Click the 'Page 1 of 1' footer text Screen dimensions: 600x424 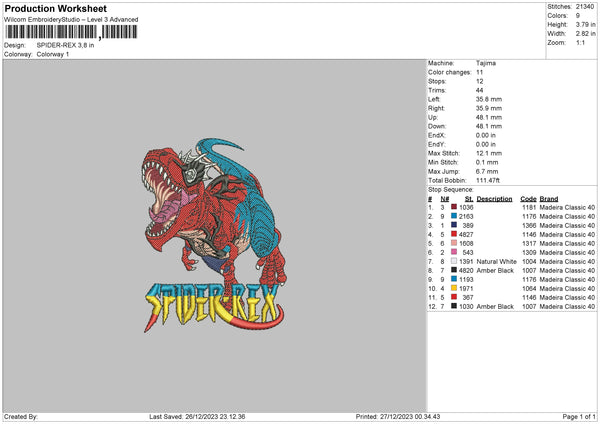[x=579, y=417]
